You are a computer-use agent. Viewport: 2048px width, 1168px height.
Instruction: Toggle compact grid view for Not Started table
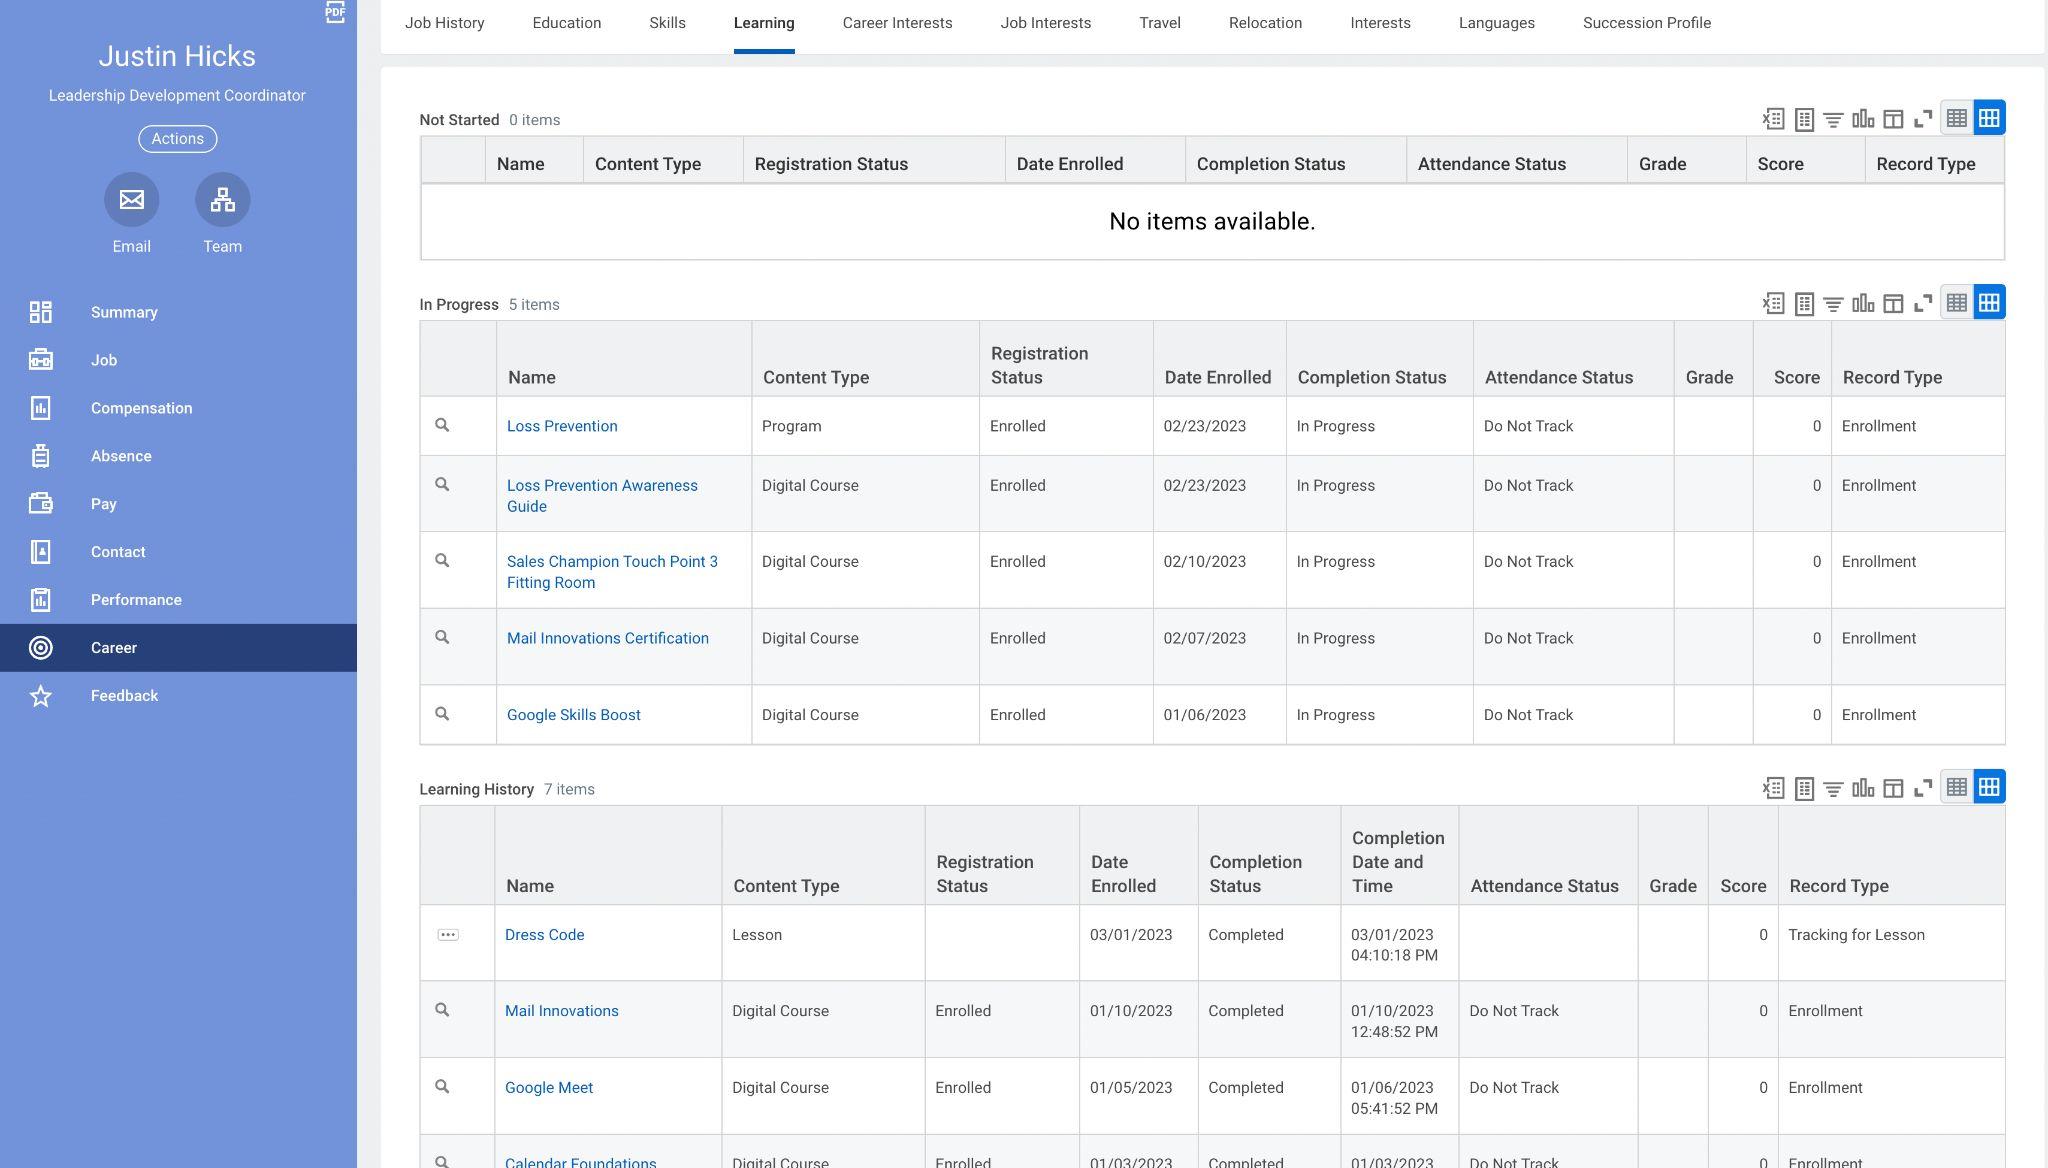point(1957,118)
